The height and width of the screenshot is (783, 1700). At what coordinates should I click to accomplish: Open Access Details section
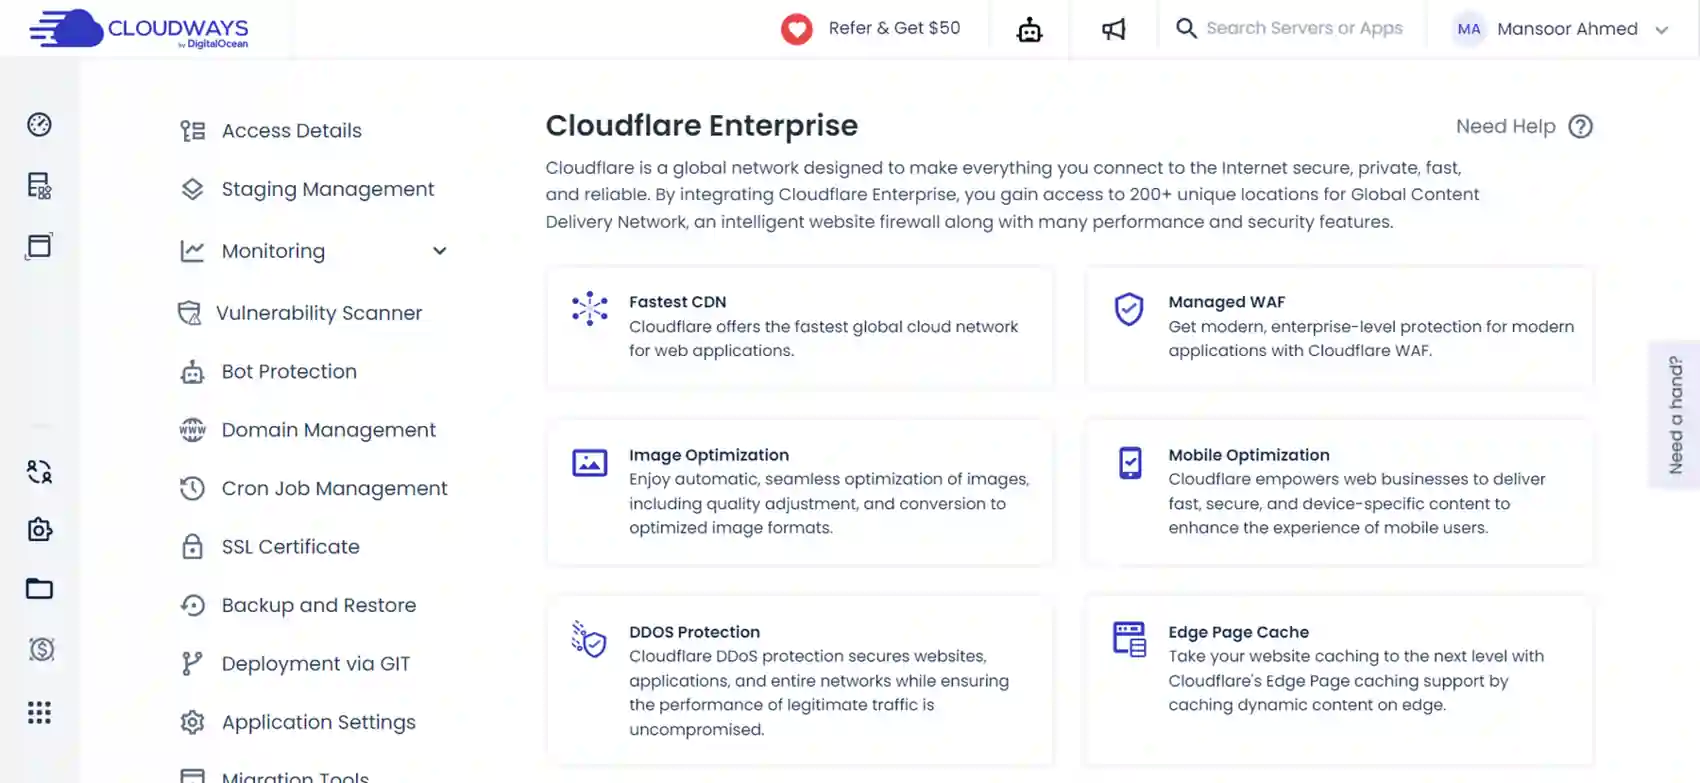(x=292, y=131)
